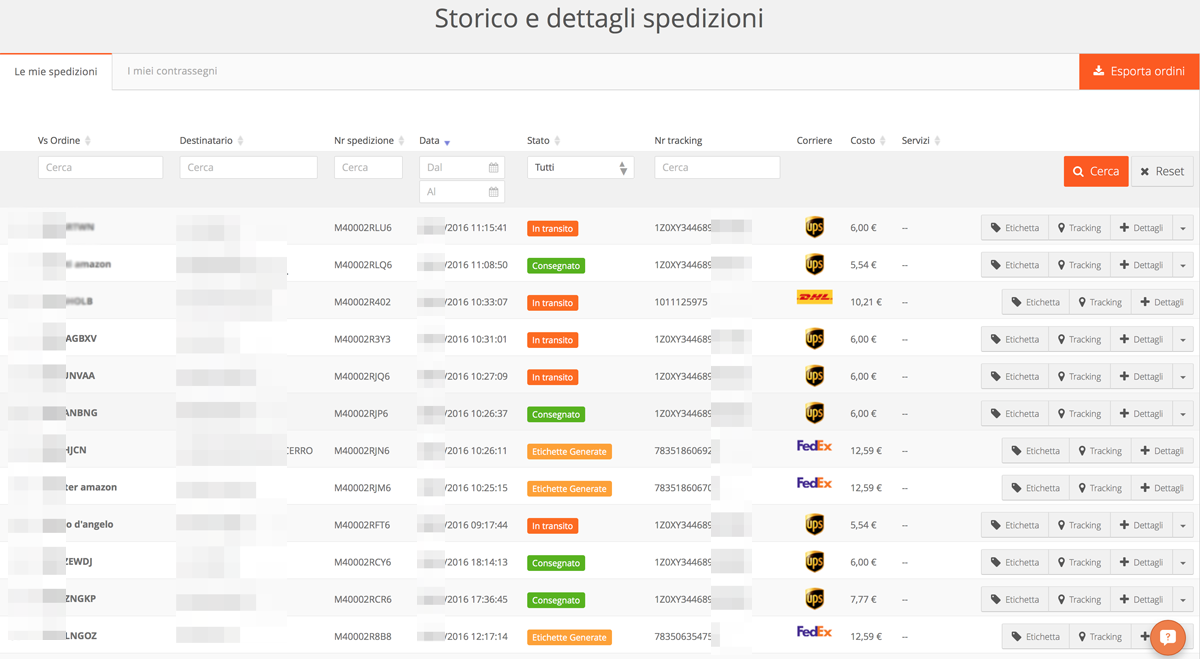The height and width of the screenshot is (659, 1200).
Task: Click FedEx logo for shipment M40002RJN6
Action: (814, 446)
